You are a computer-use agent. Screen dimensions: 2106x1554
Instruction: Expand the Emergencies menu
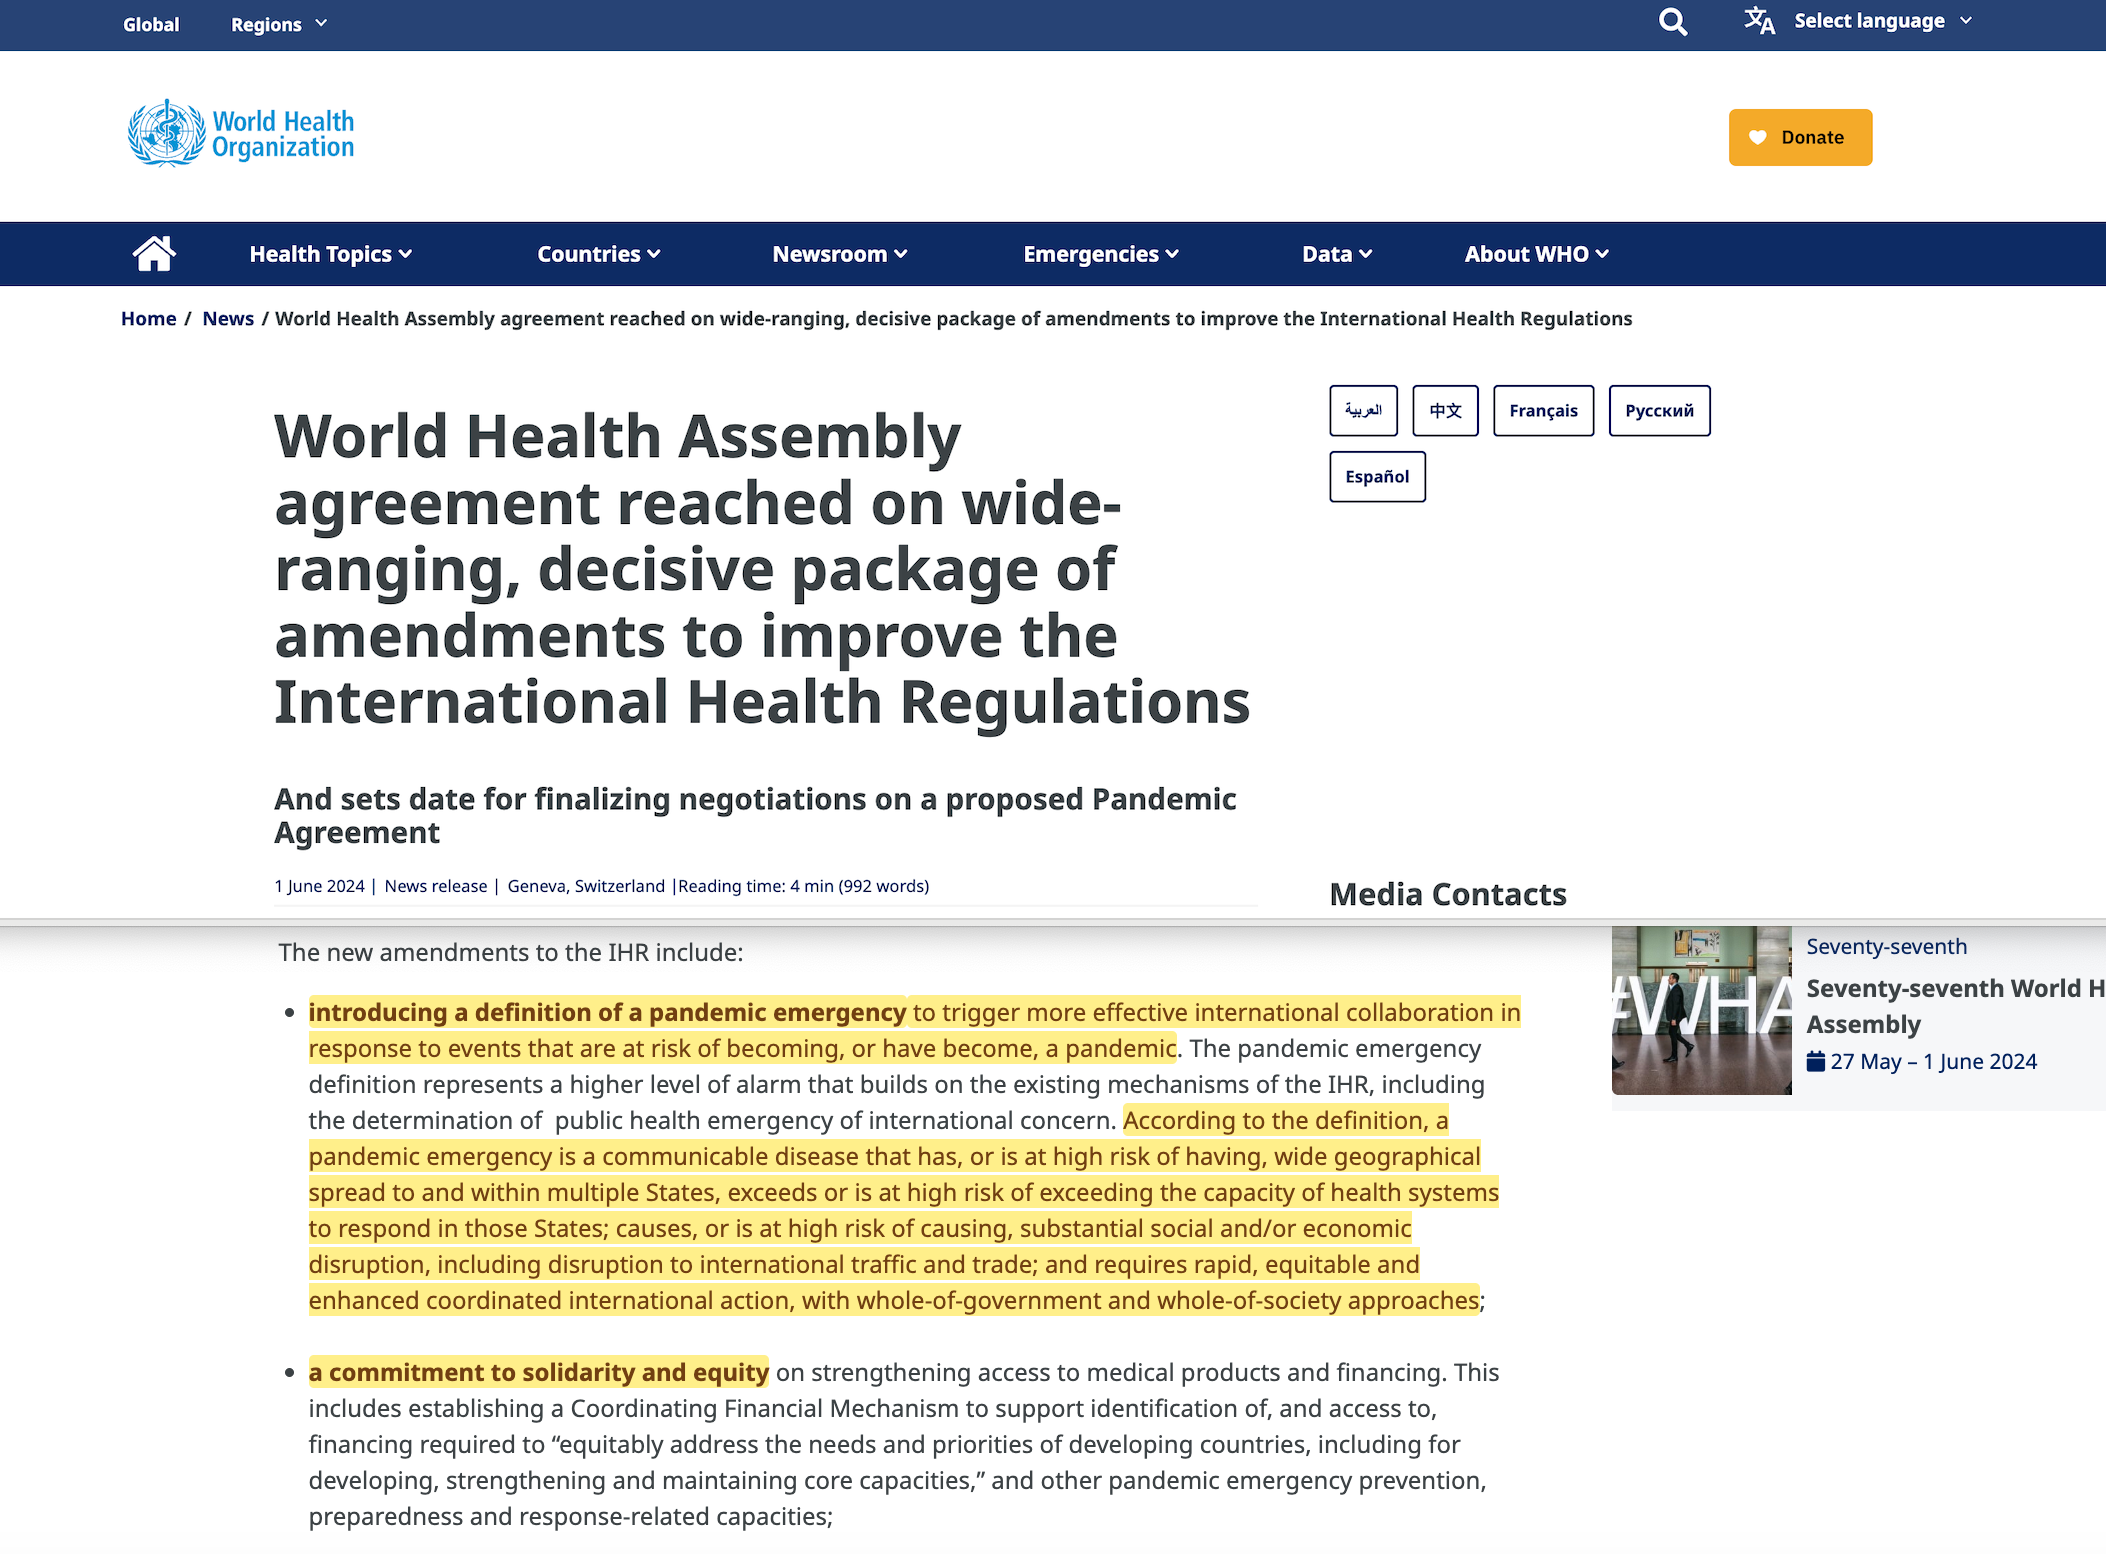point(1100,254)
